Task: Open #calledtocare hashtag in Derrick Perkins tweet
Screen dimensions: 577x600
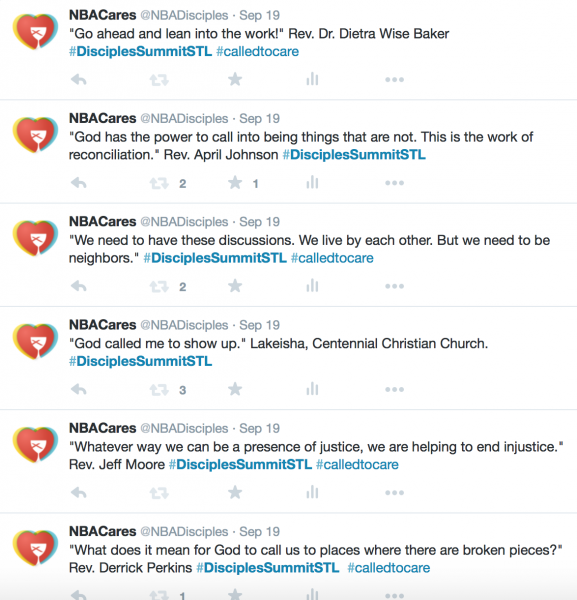Action: click(389, 568)
